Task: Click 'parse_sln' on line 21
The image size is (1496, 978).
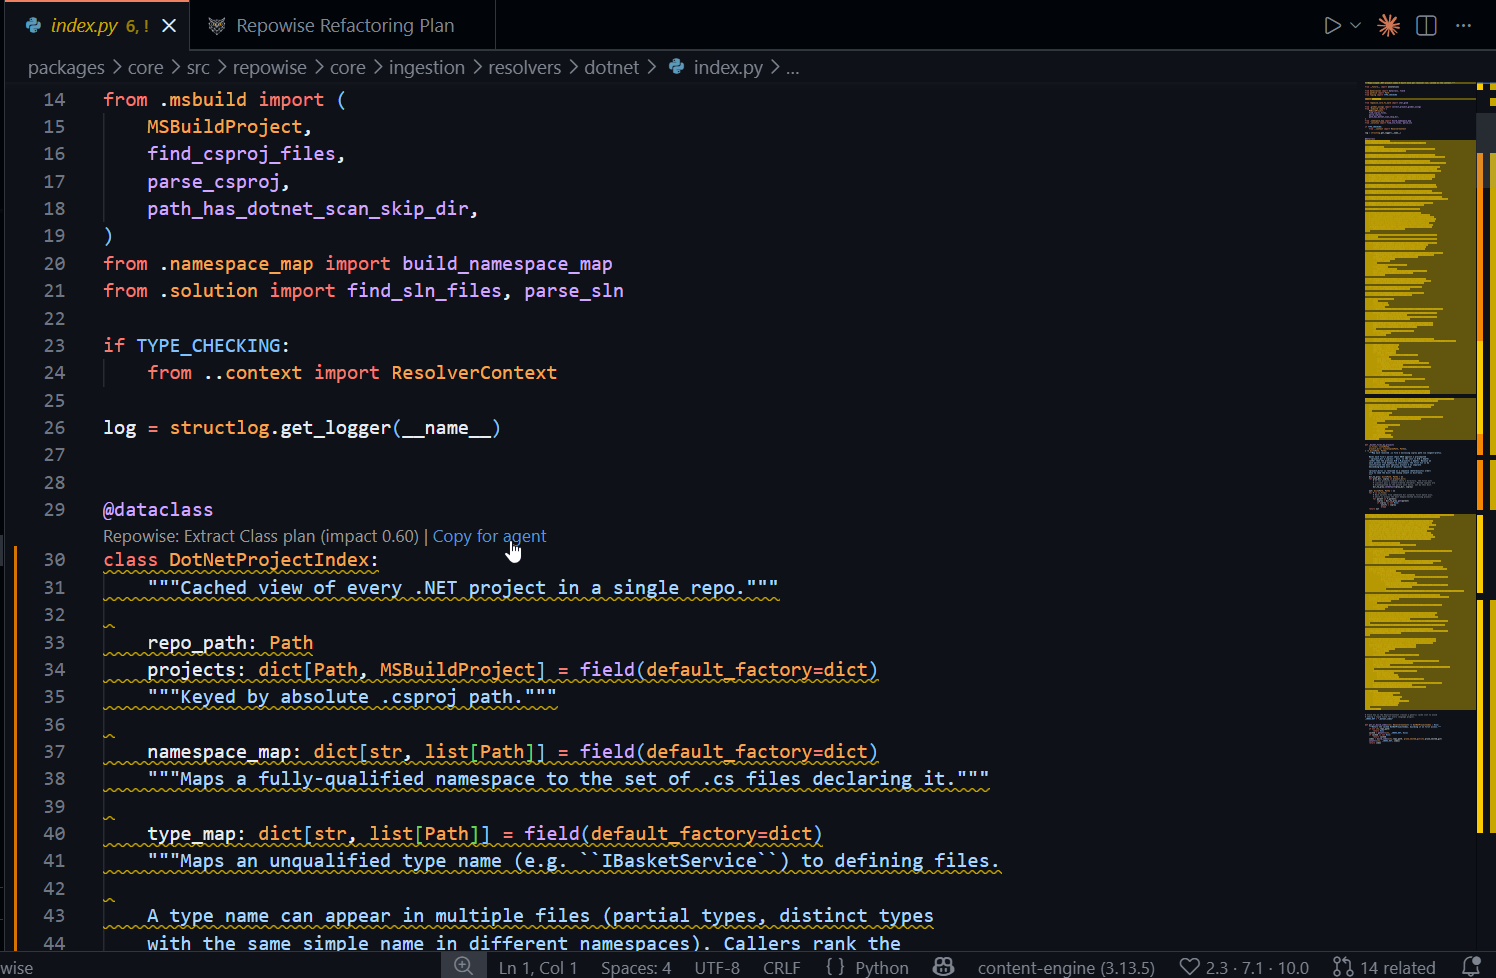Action: [x=574, y=291]
